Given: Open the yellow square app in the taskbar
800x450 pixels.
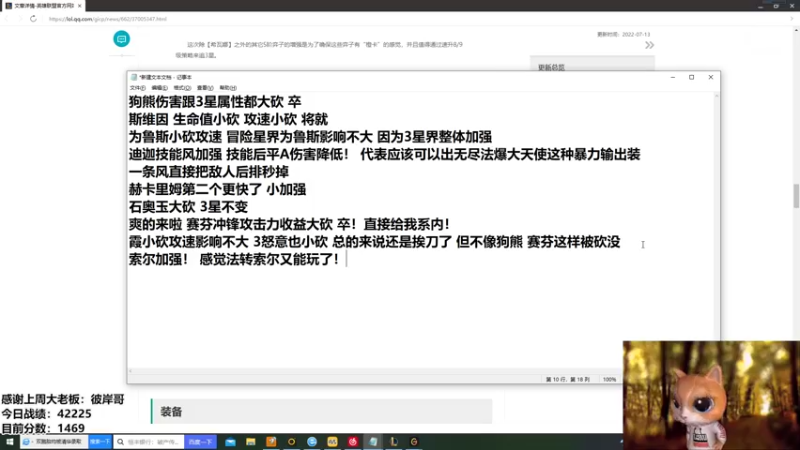Looking at the screenshot, I should point(332,442).
